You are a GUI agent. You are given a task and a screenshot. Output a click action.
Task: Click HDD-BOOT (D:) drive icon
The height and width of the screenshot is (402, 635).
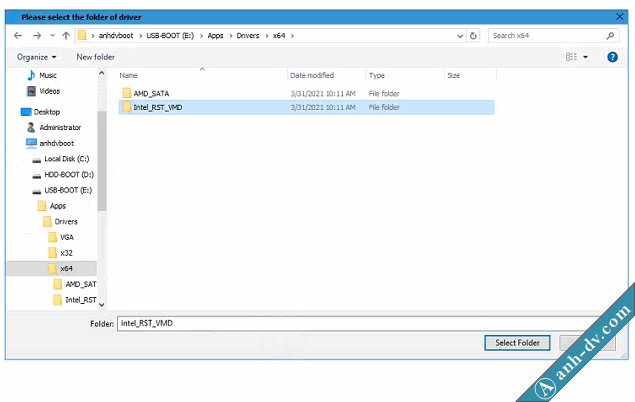tap(36, 176)
